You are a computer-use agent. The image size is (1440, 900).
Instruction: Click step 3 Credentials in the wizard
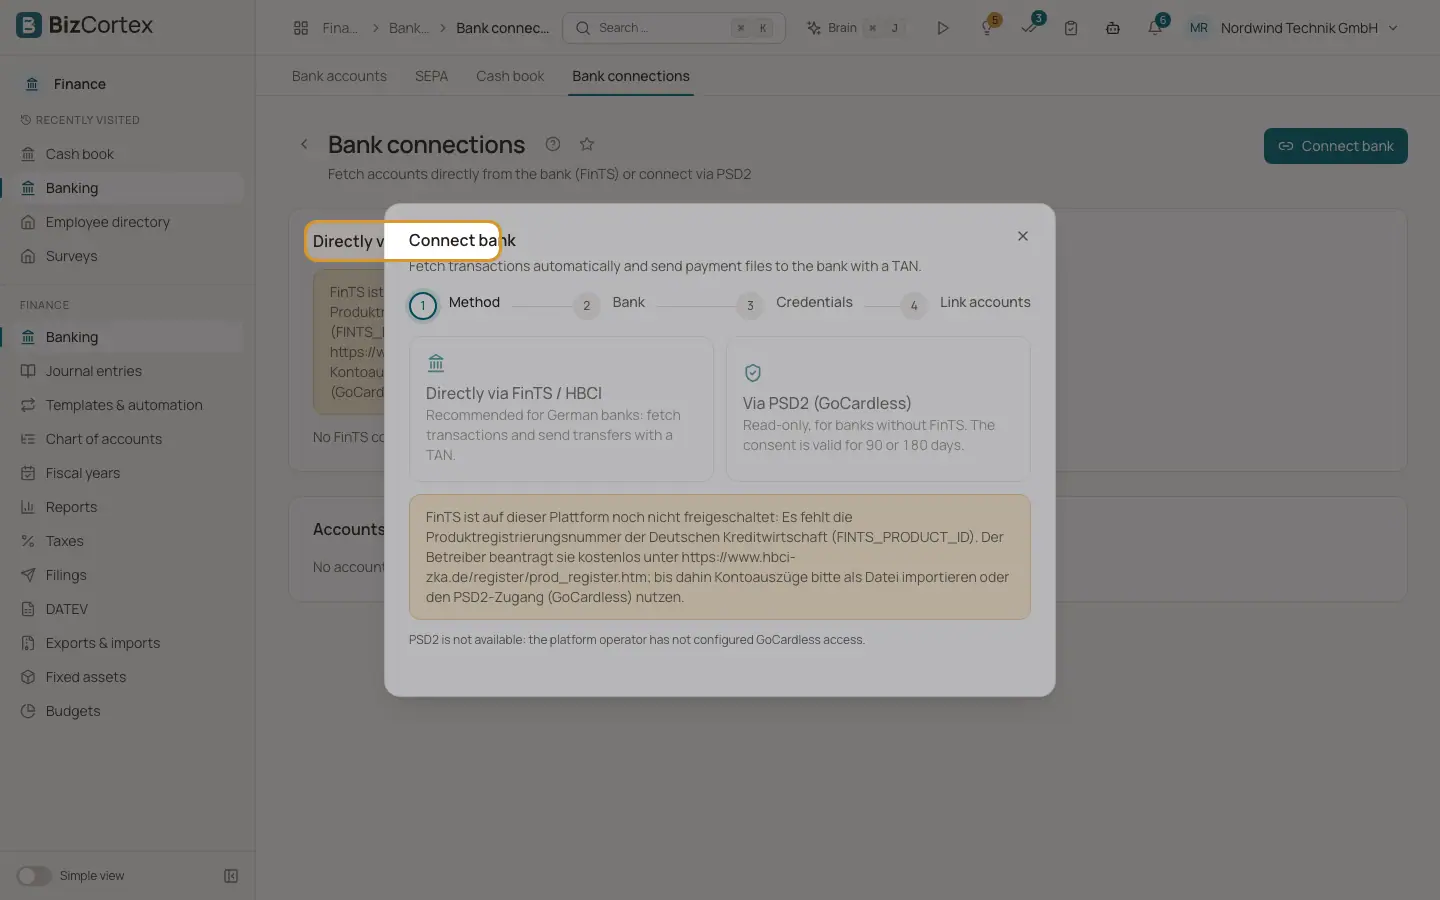795,304
